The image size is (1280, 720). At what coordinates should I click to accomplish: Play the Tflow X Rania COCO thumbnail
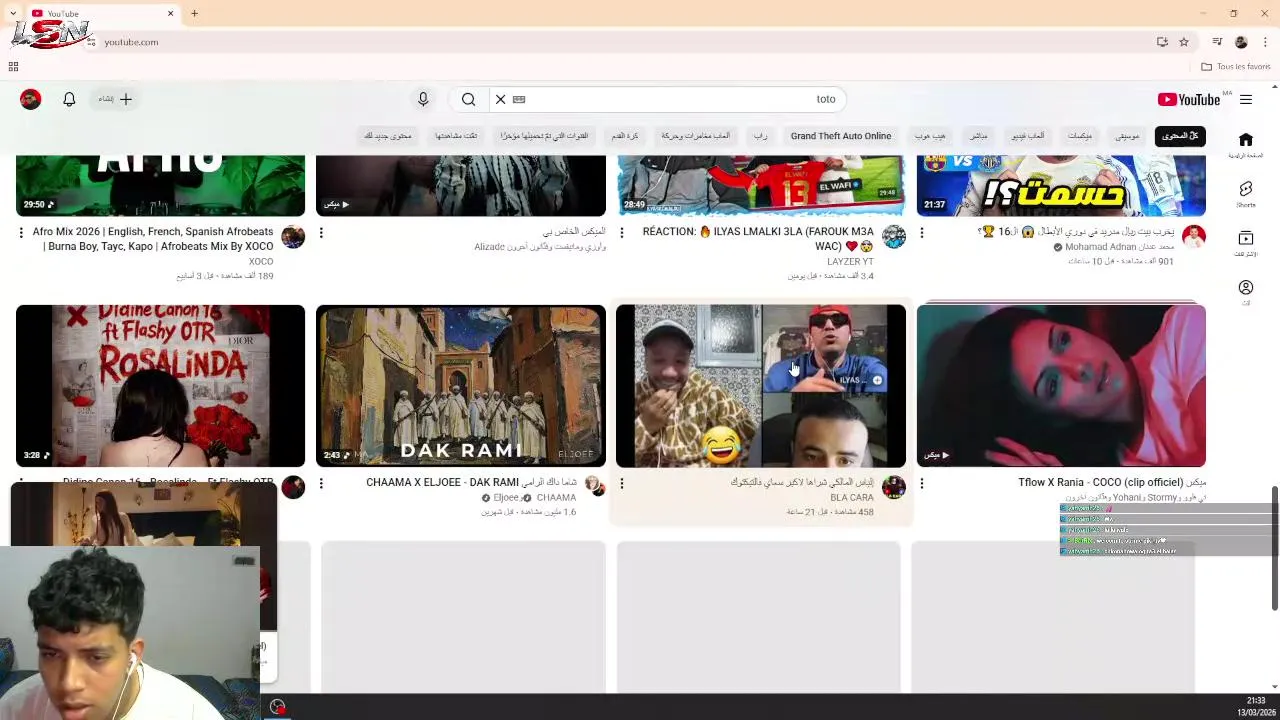click(x=1061, y=386)
